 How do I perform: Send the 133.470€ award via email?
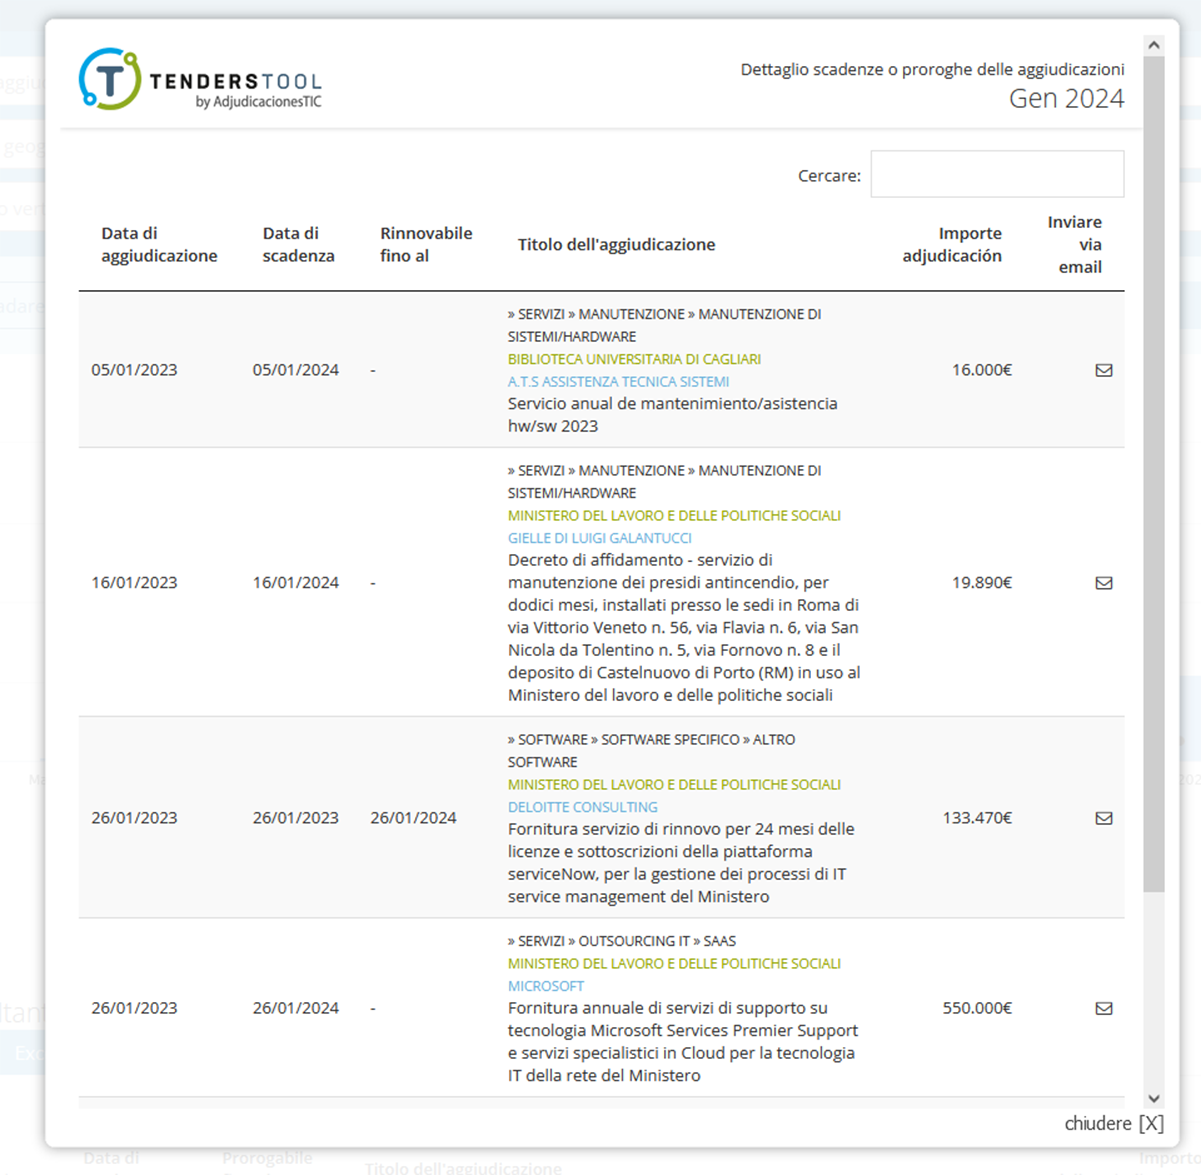pyautogui.click(x=1104, y=818)
